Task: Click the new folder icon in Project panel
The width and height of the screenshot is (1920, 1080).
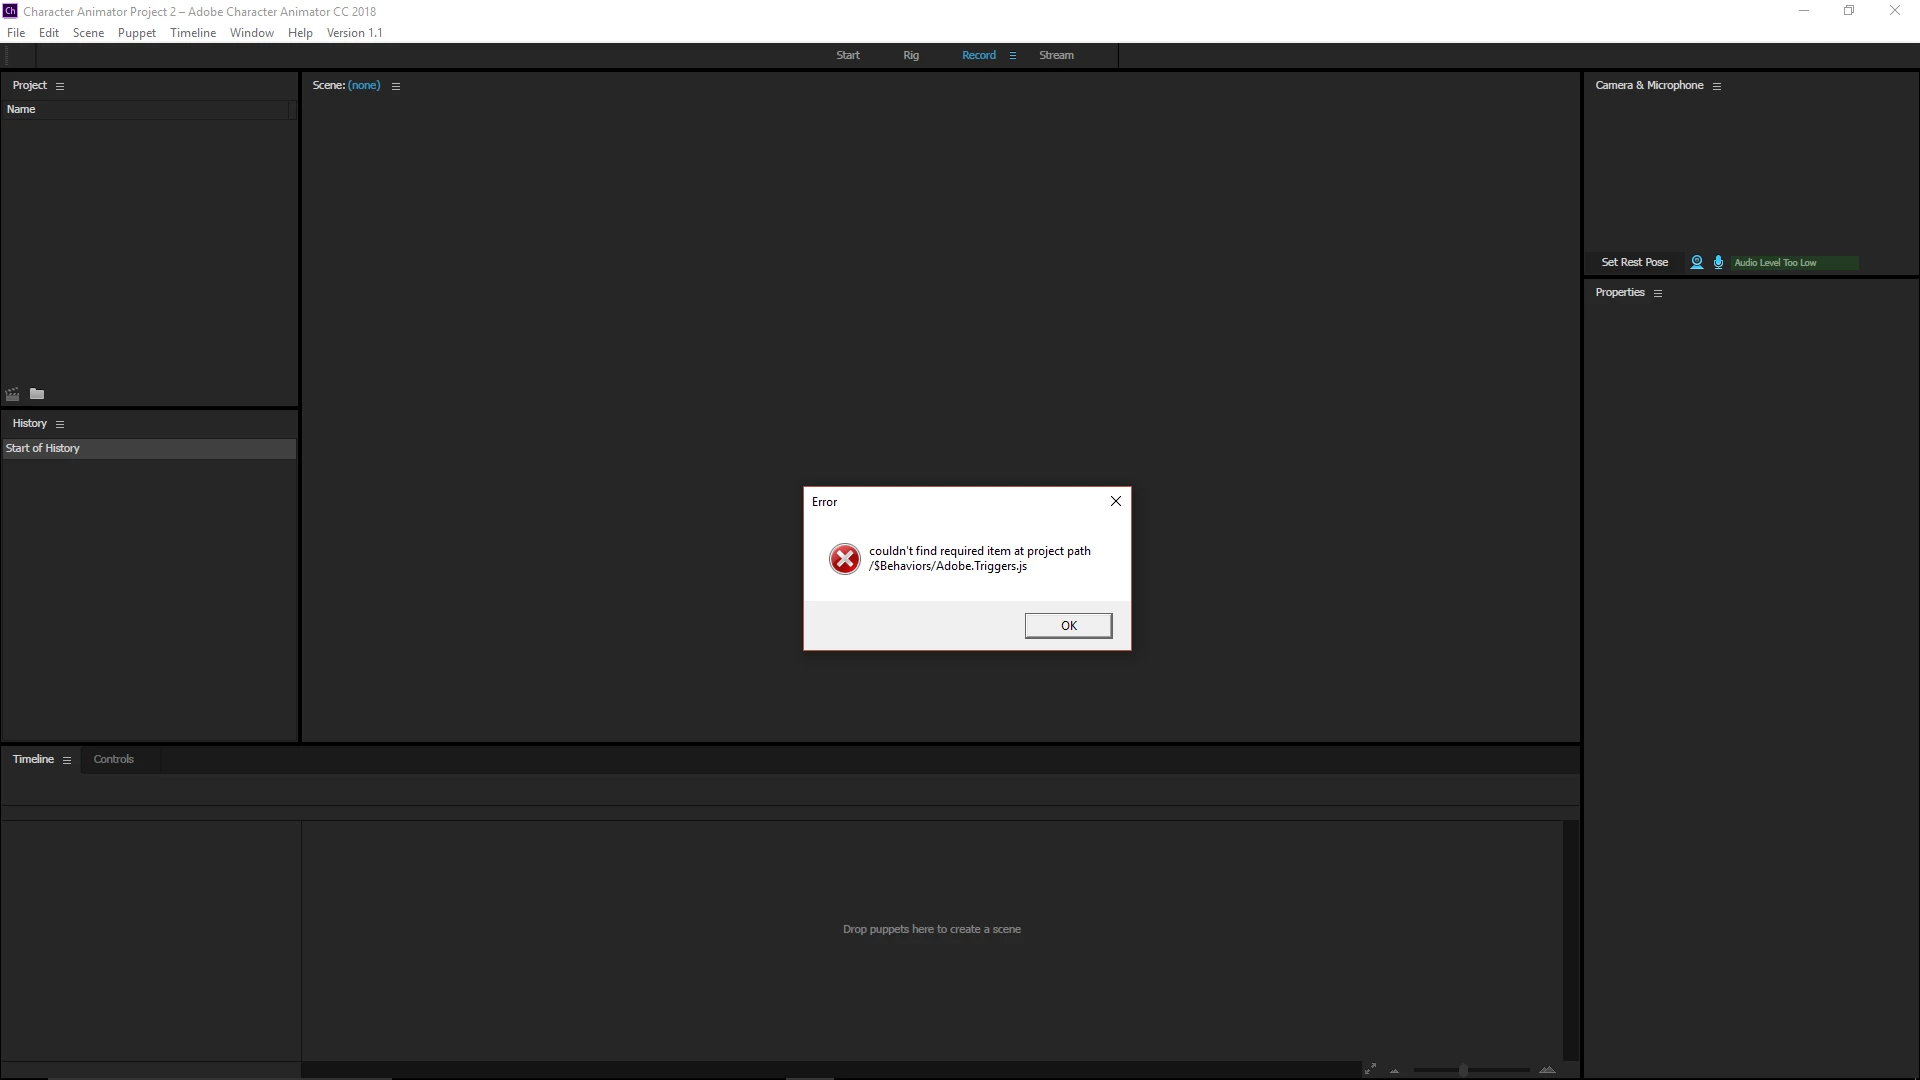Action: [x=37, y=394]
